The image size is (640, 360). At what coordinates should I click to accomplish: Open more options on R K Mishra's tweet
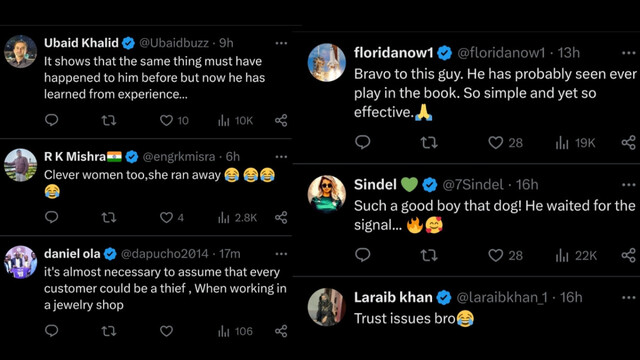pos(281,156)
